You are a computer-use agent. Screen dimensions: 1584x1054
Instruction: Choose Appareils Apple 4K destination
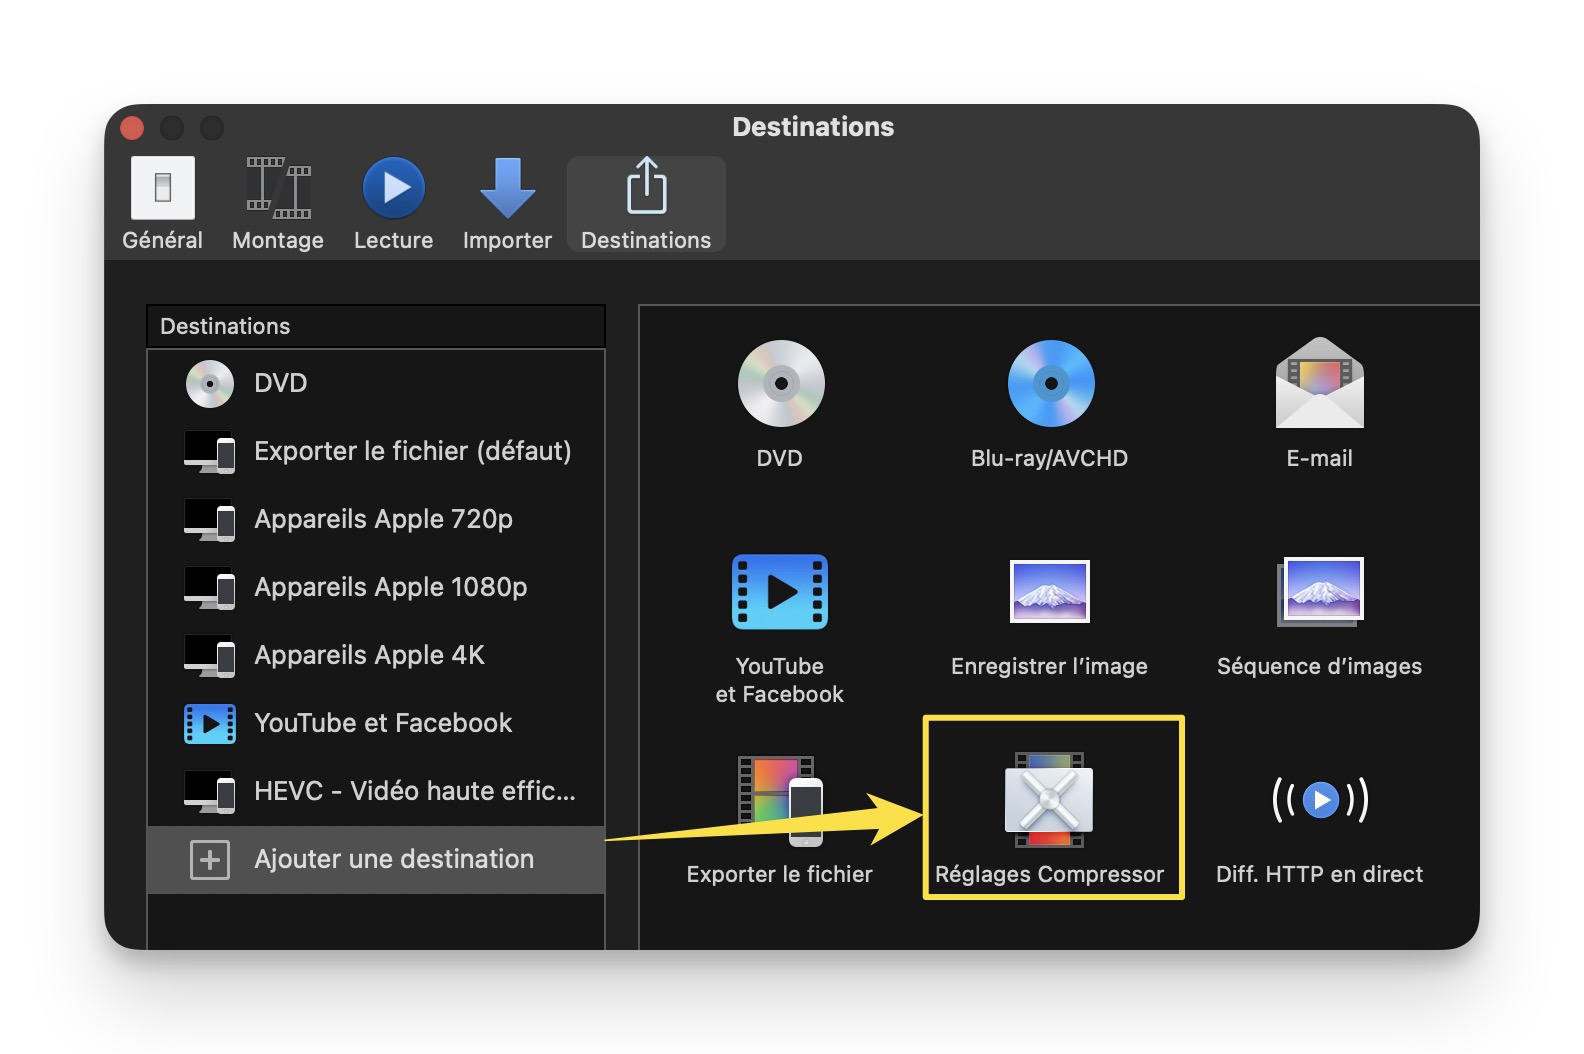coord(376,655)
